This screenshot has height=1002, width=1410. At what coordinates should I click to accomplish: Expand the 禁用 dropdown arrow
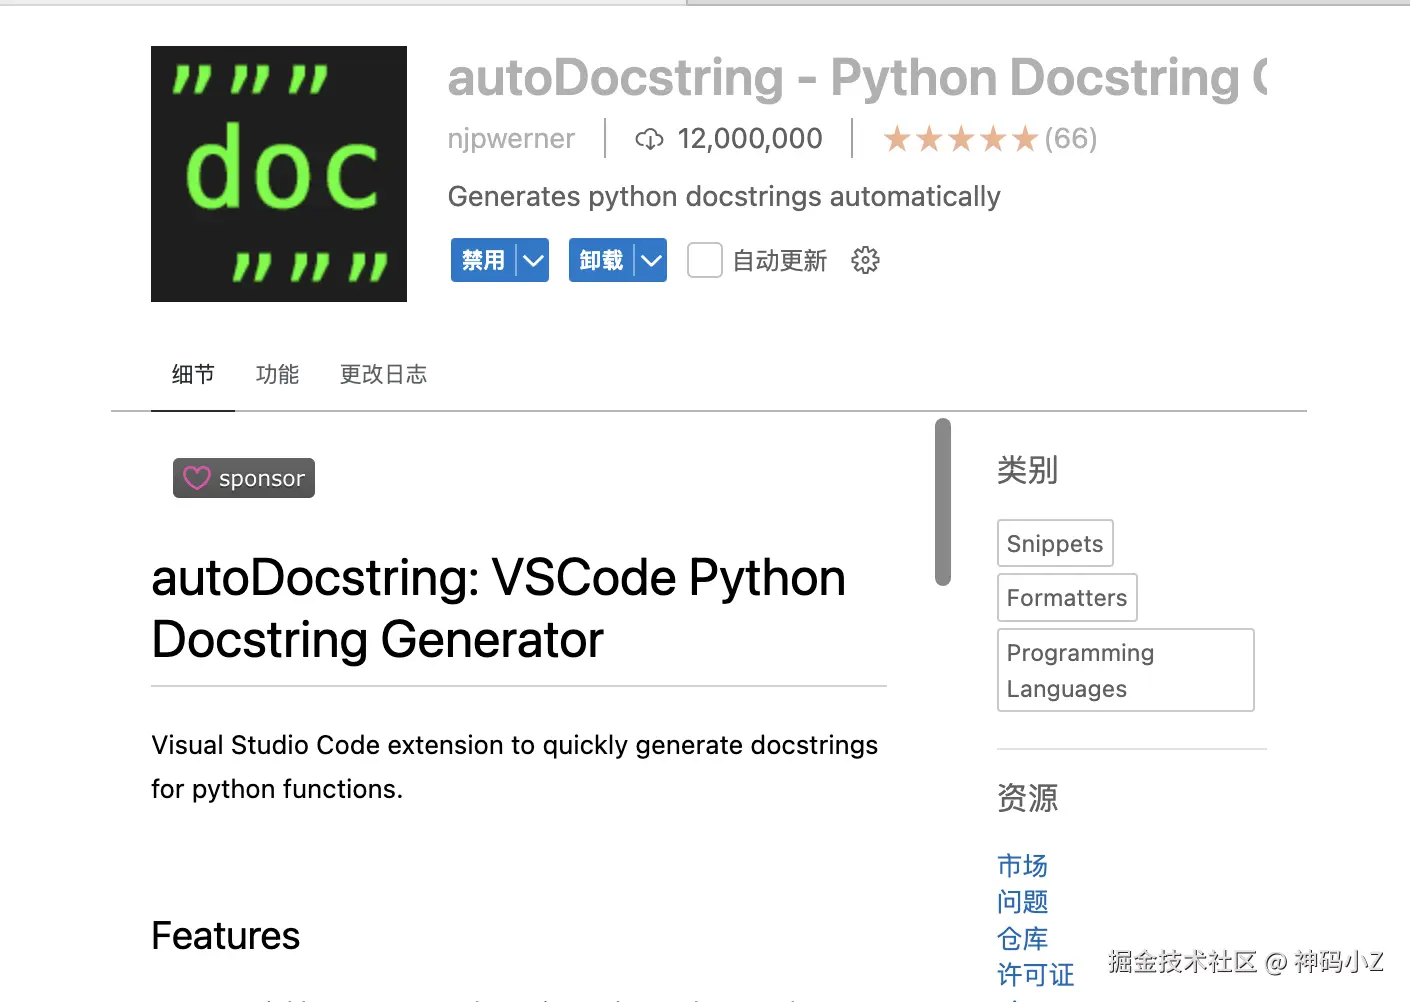click(x=533, y=261)
